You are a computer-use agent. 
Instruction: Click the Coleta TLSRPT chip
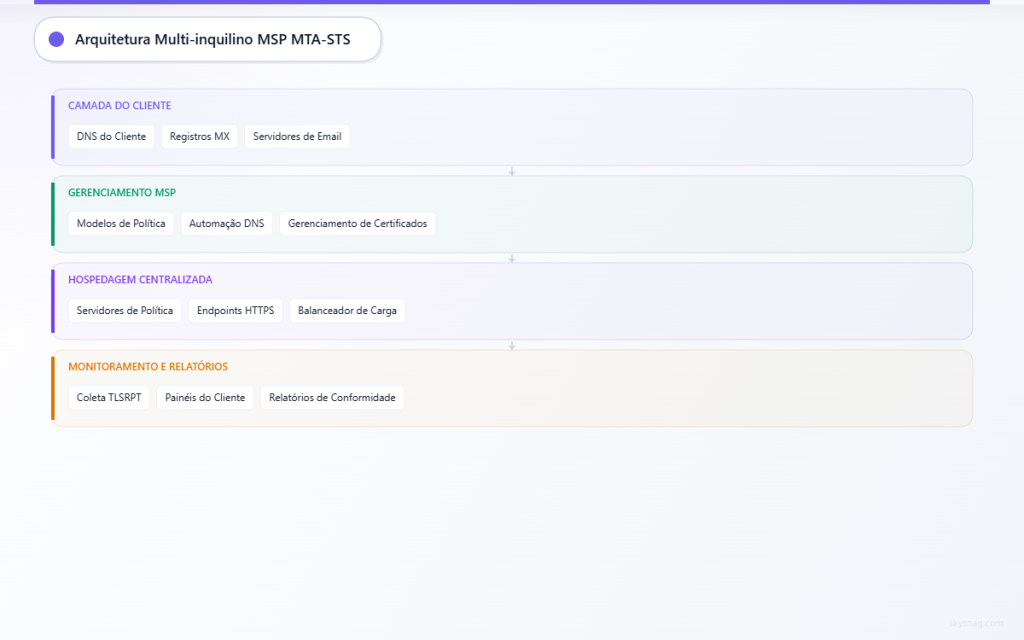point(109,397)
